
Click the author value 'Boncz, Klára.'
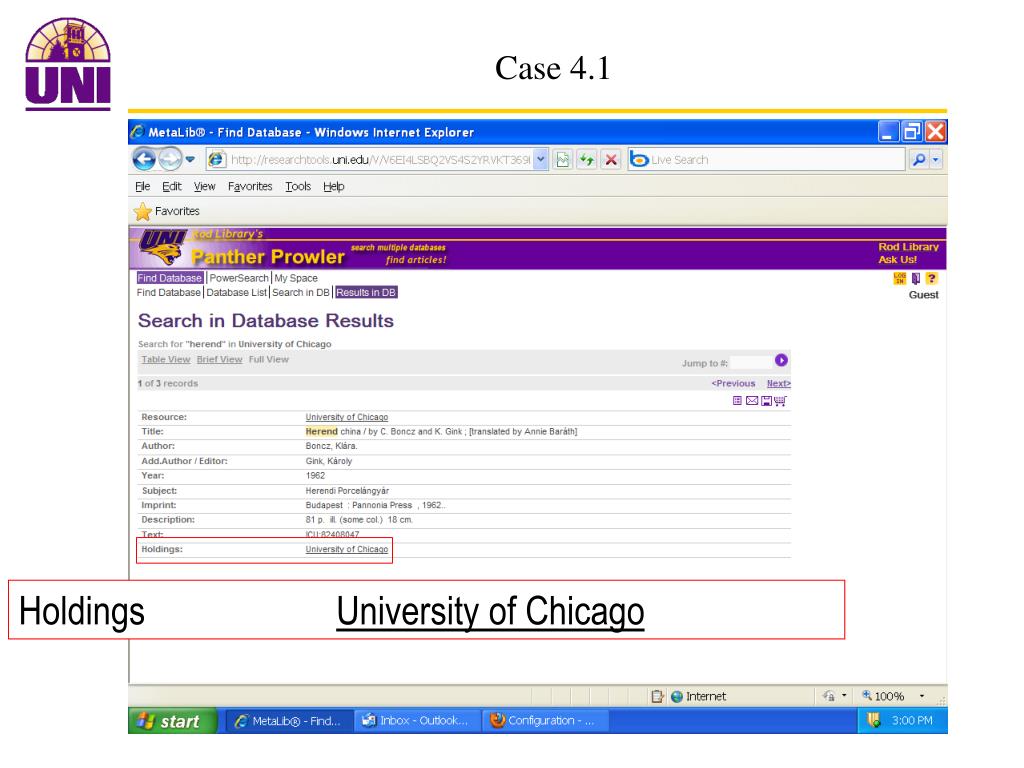tap(331, 446)
